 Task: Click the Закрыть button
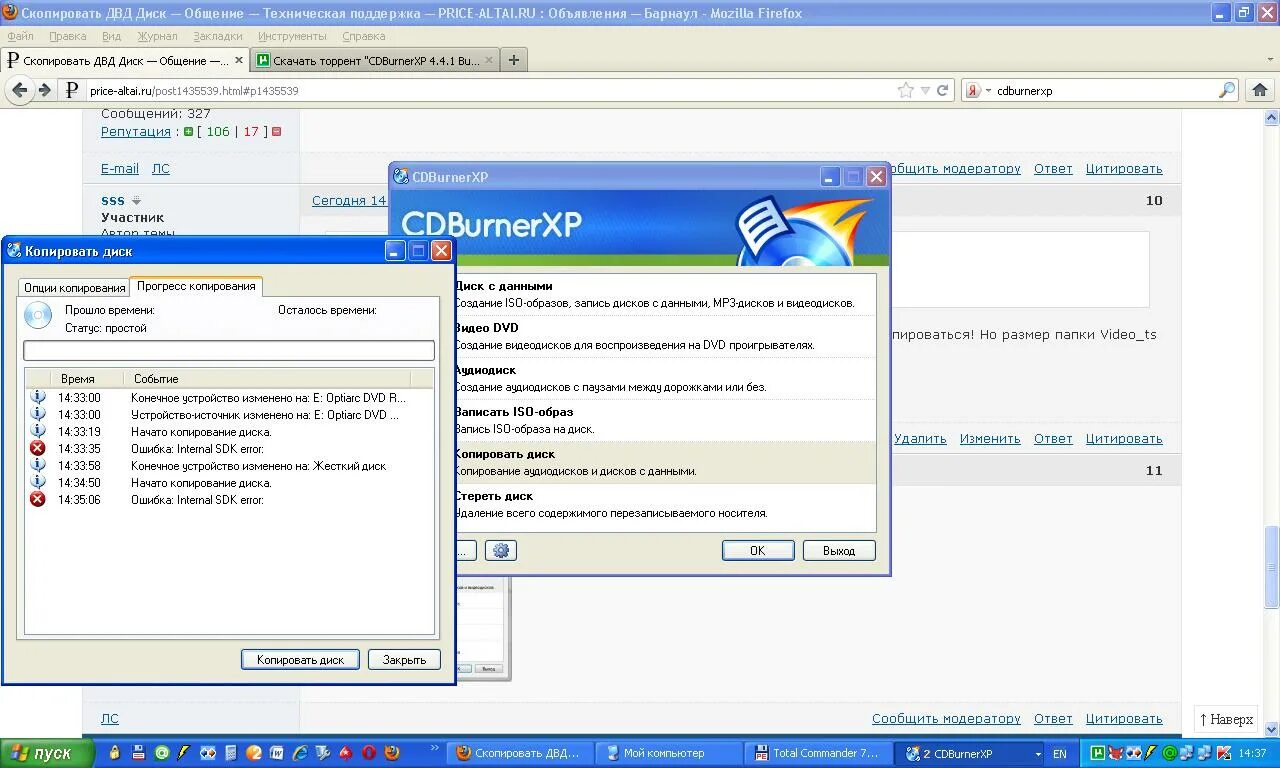(404, 660)
